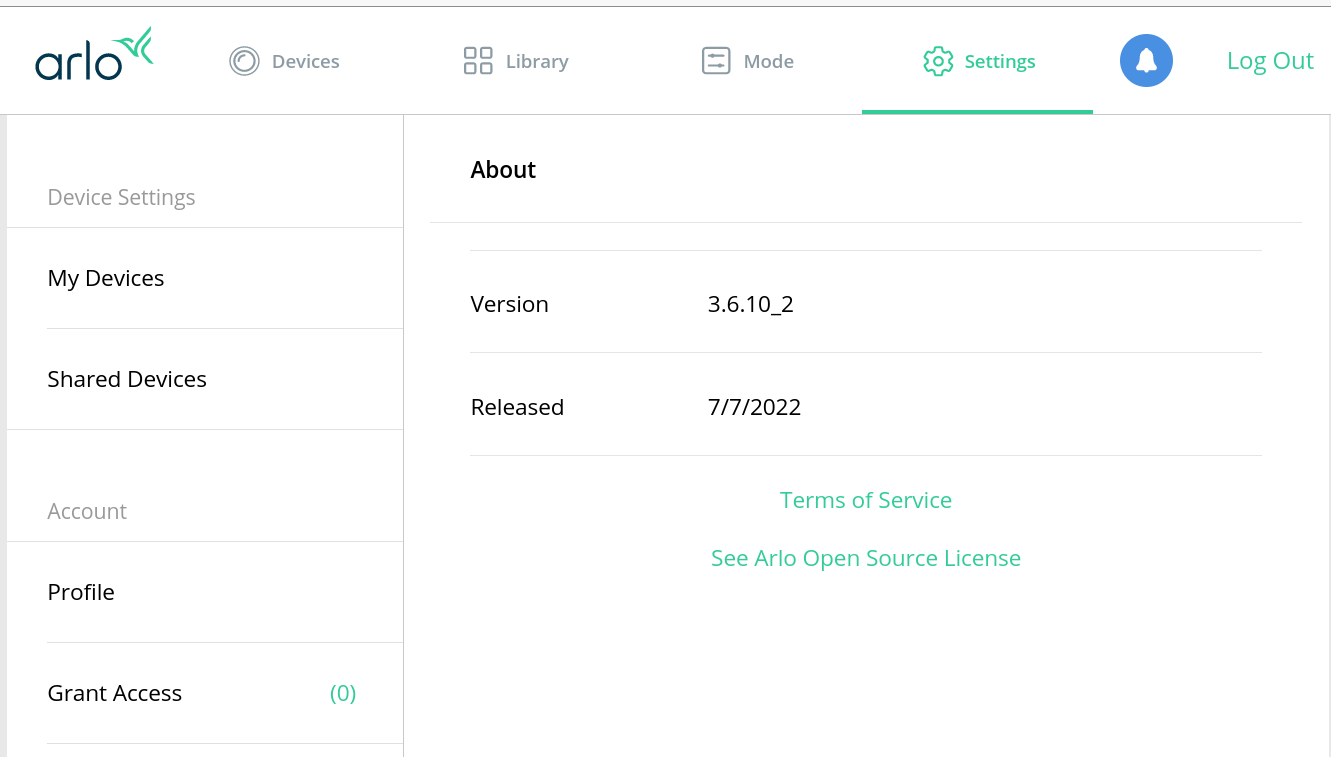This screenshot has width=1331, height=757.
Task: Click the Mode sliders icon
Action: pos(716,61)
